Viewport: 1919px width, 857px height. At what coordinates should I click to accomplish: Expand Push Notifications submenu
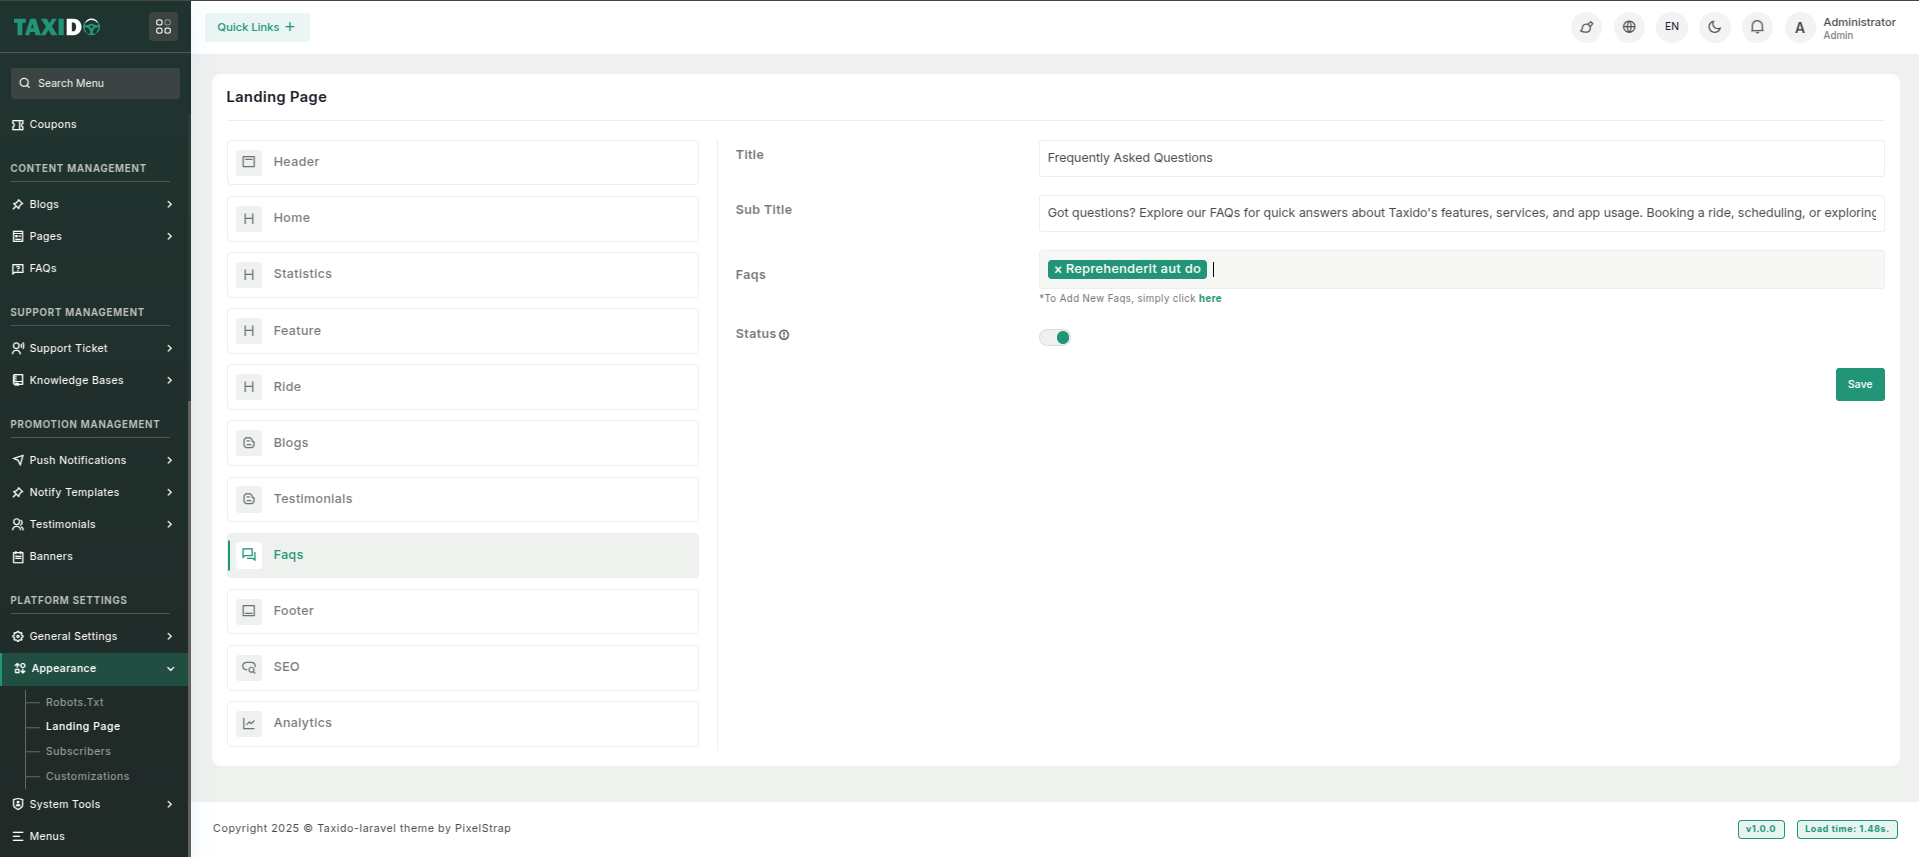click(92, 460)
